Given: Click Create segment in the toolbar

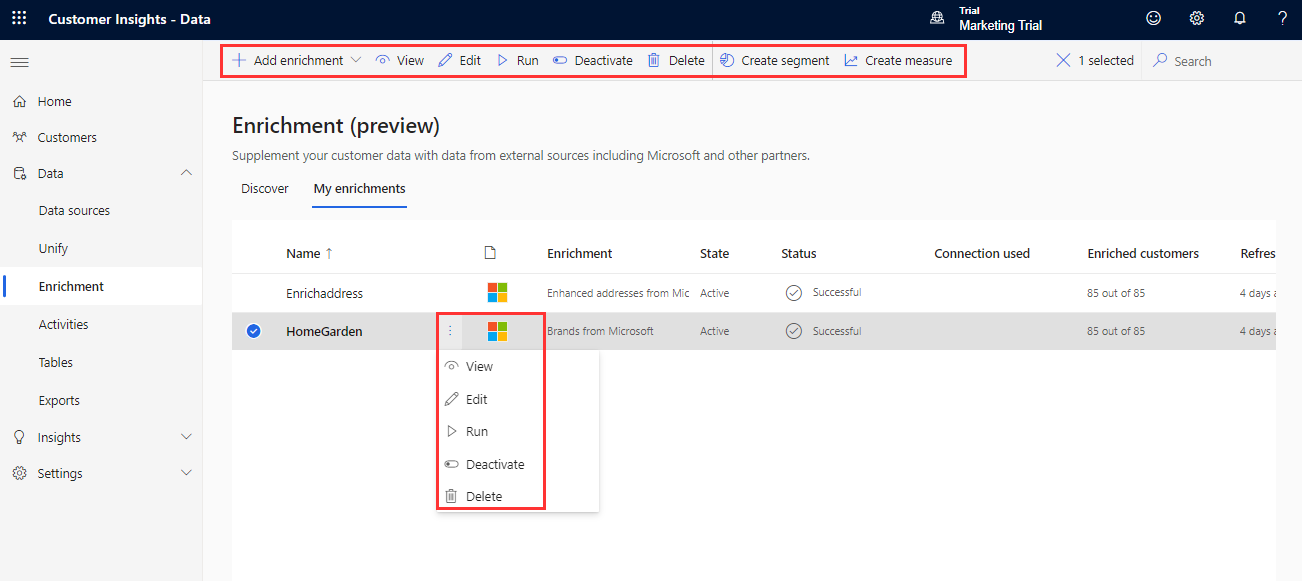Looking at the screenshot, I should point(775,61).
